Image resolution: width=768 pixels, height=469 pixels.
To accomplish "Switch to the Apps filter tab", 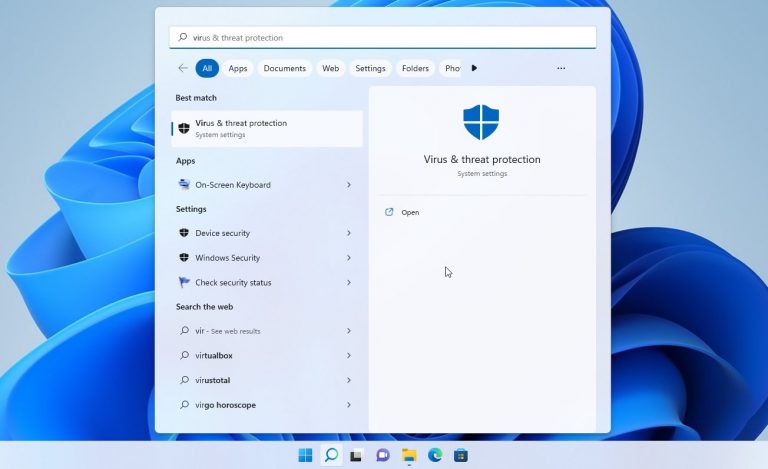I will (238, 68).
